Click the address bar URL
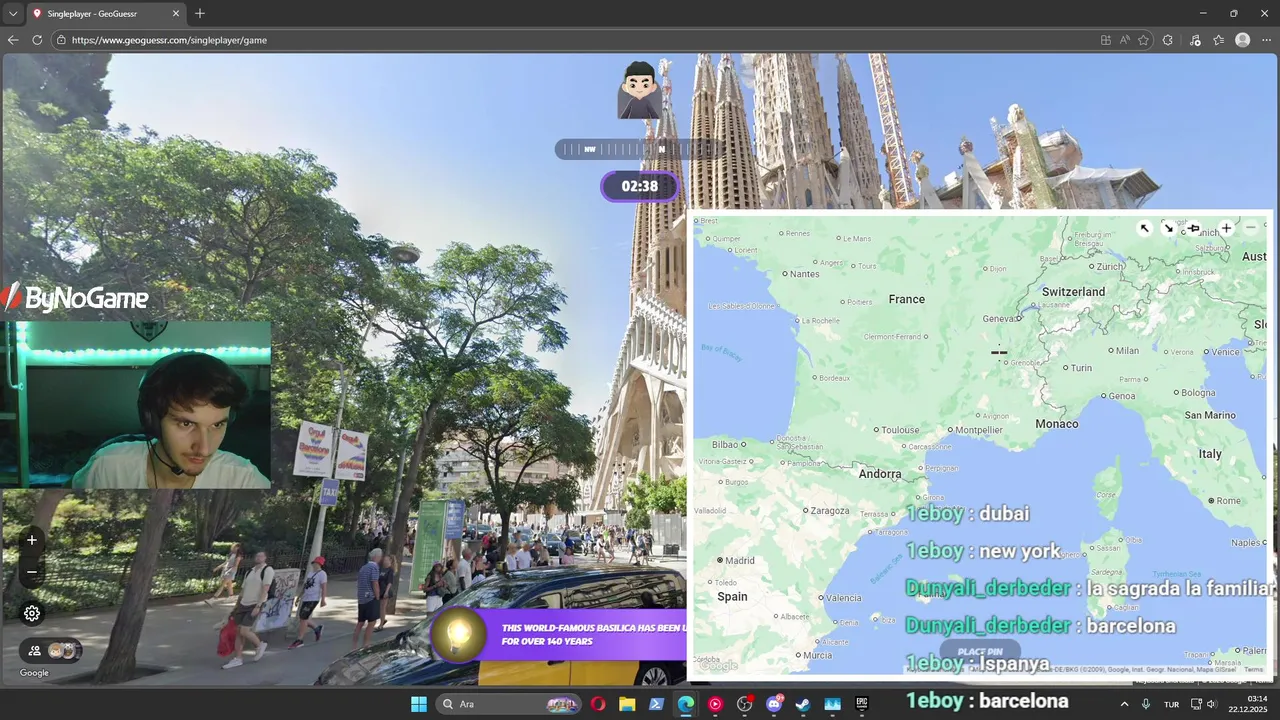This screenshot has width=1280, height=720. click(170, 40)
